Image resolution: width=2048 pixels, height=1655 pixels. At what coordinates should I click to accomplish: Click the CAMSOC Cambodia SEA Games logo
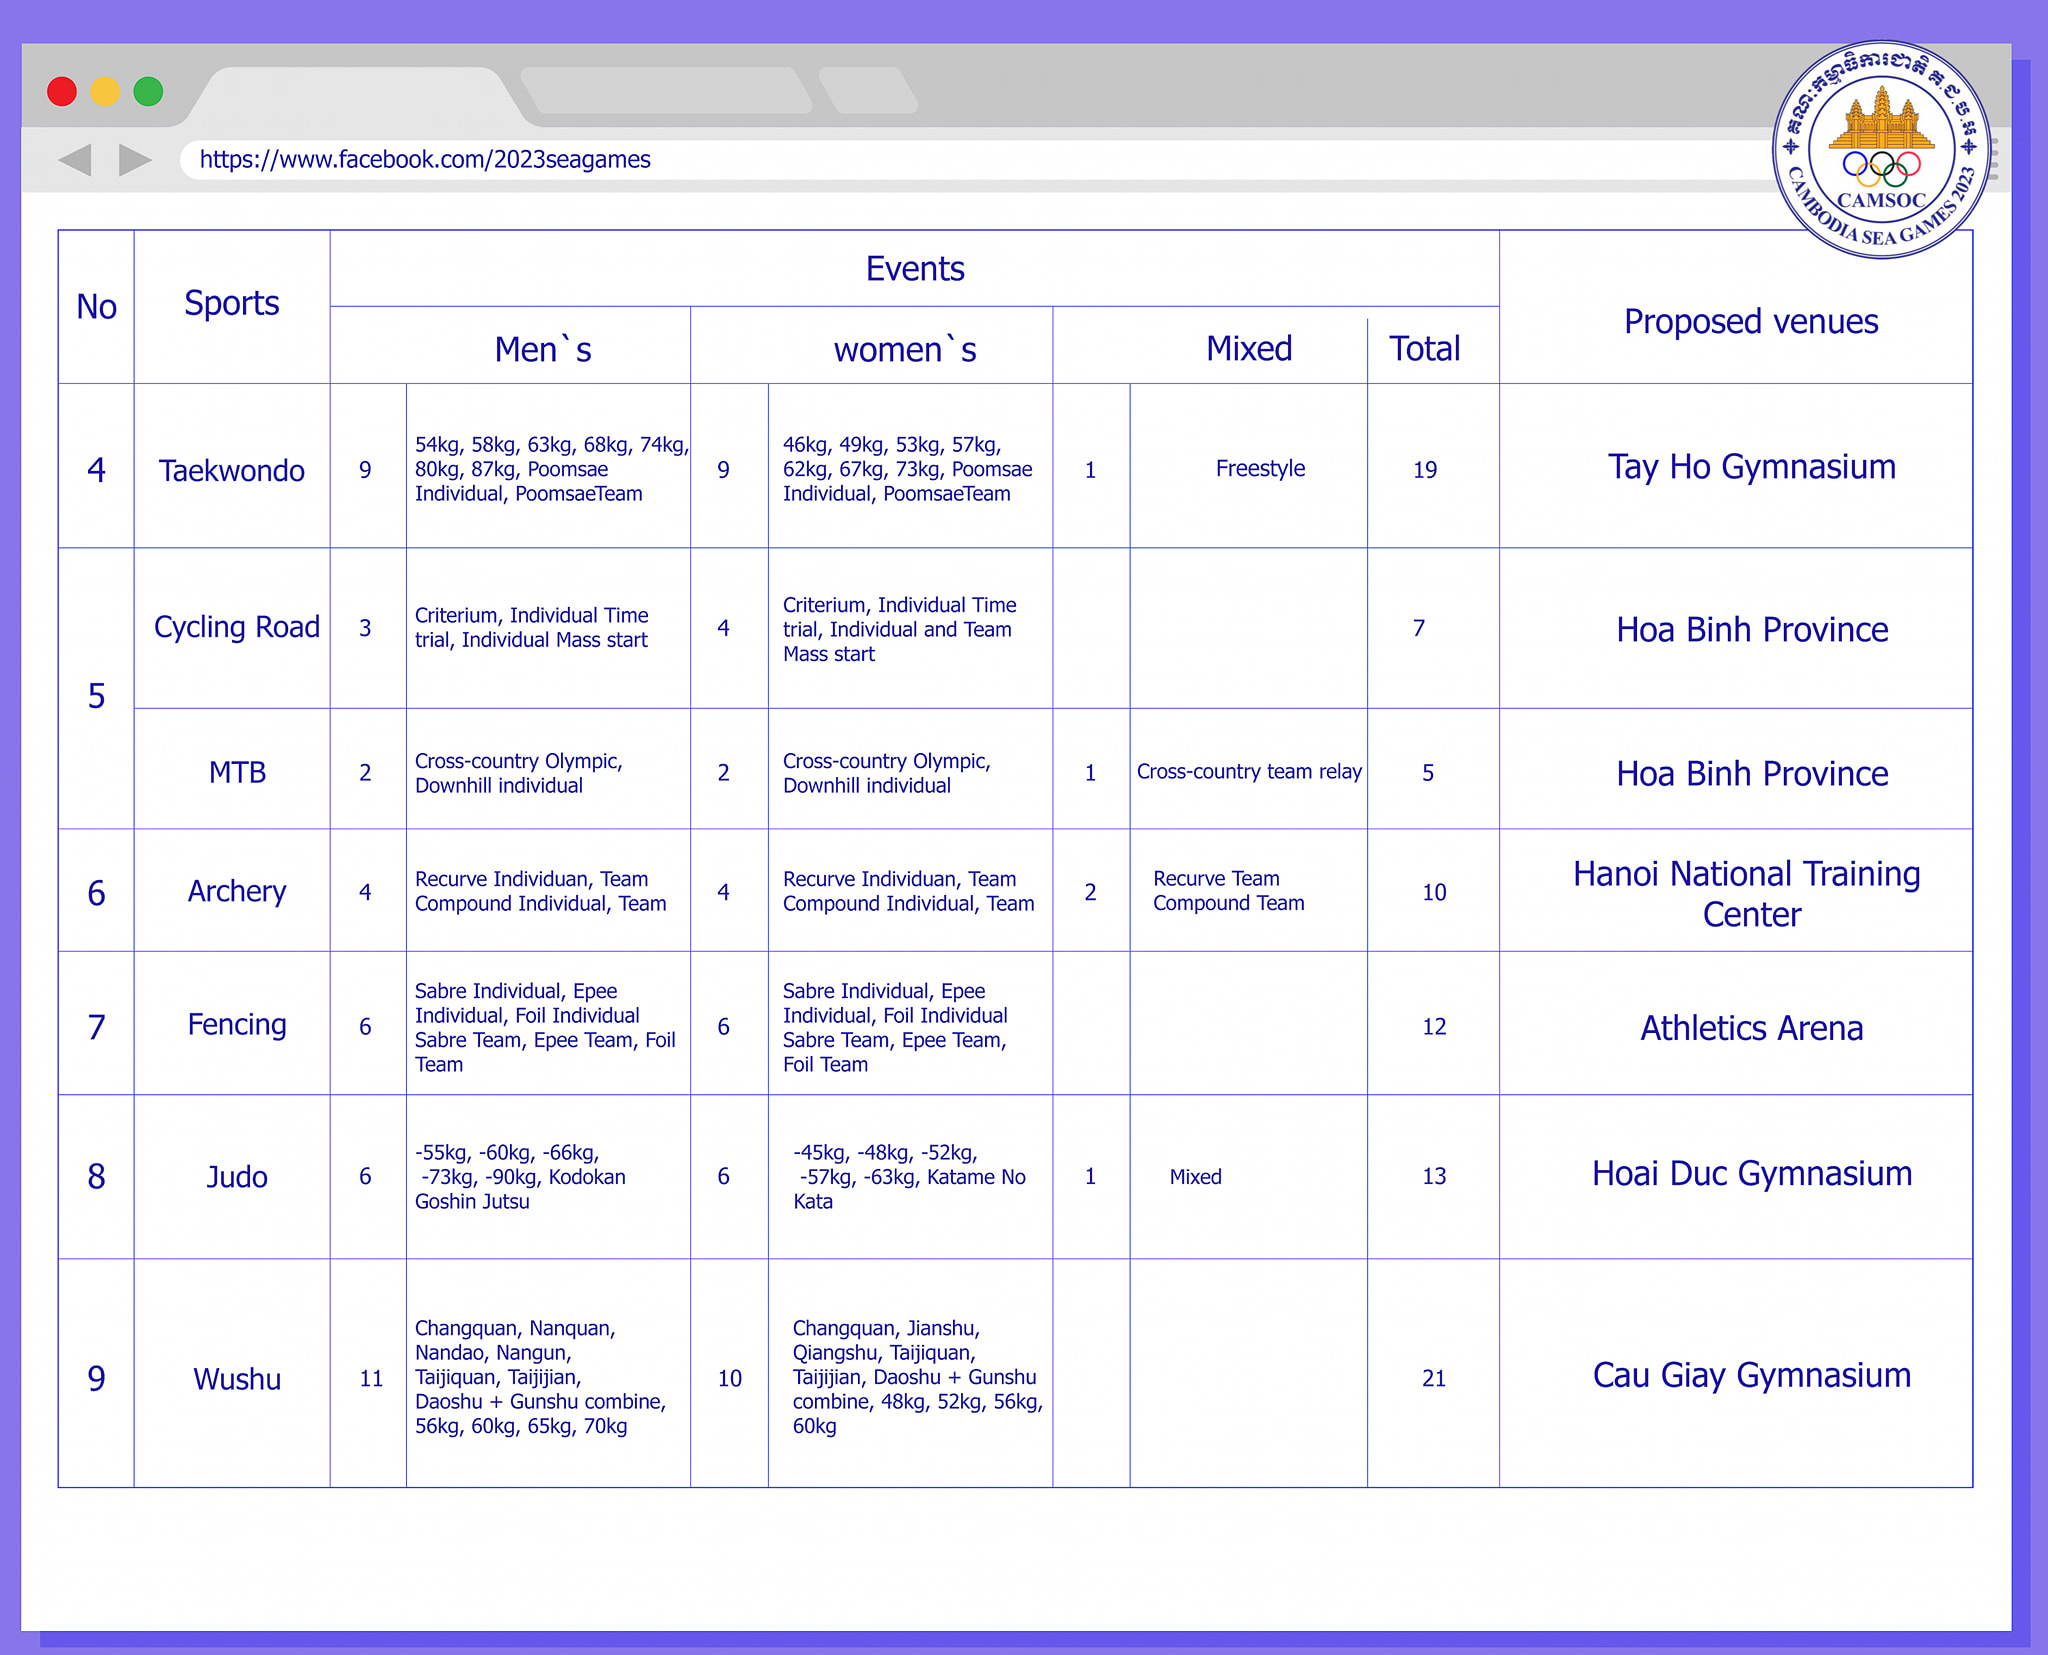click(1881, 150)
